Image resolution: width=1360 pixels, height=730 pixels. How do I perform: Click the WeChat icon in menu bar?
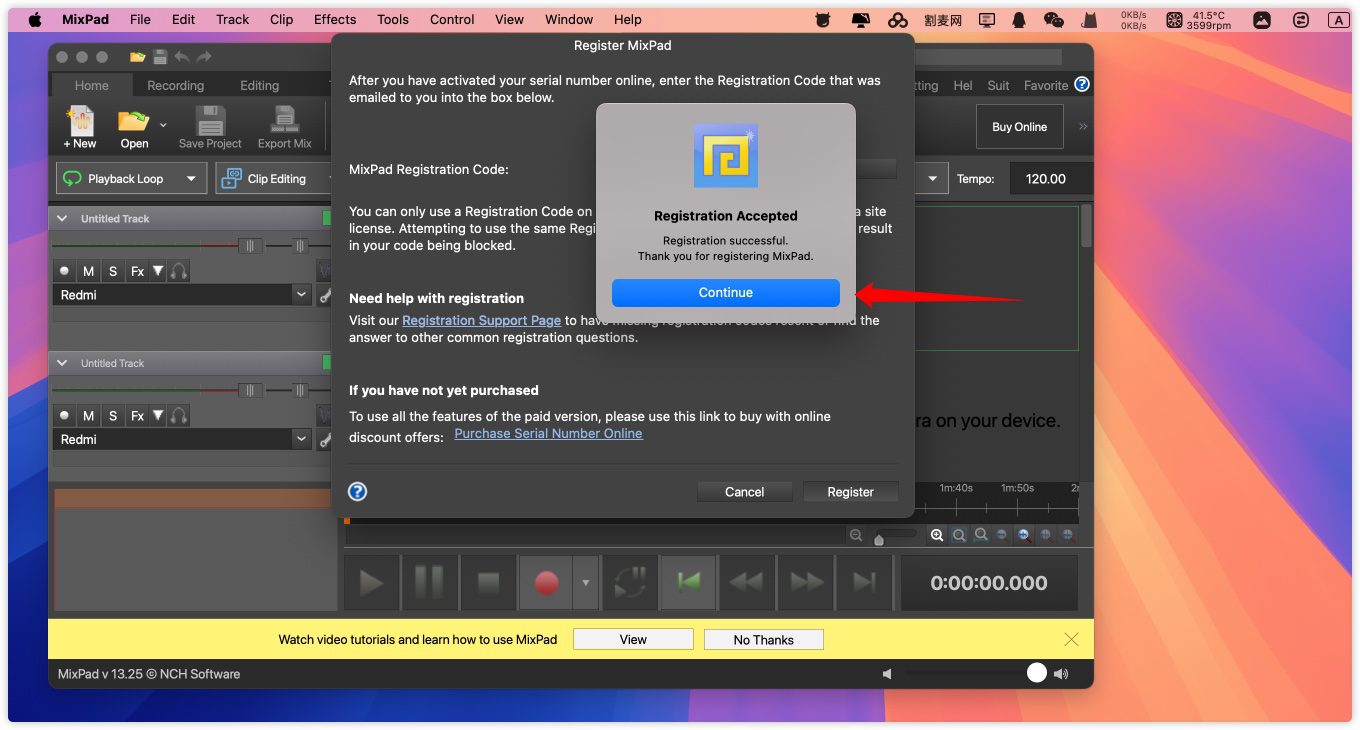tap(1053, 19)
